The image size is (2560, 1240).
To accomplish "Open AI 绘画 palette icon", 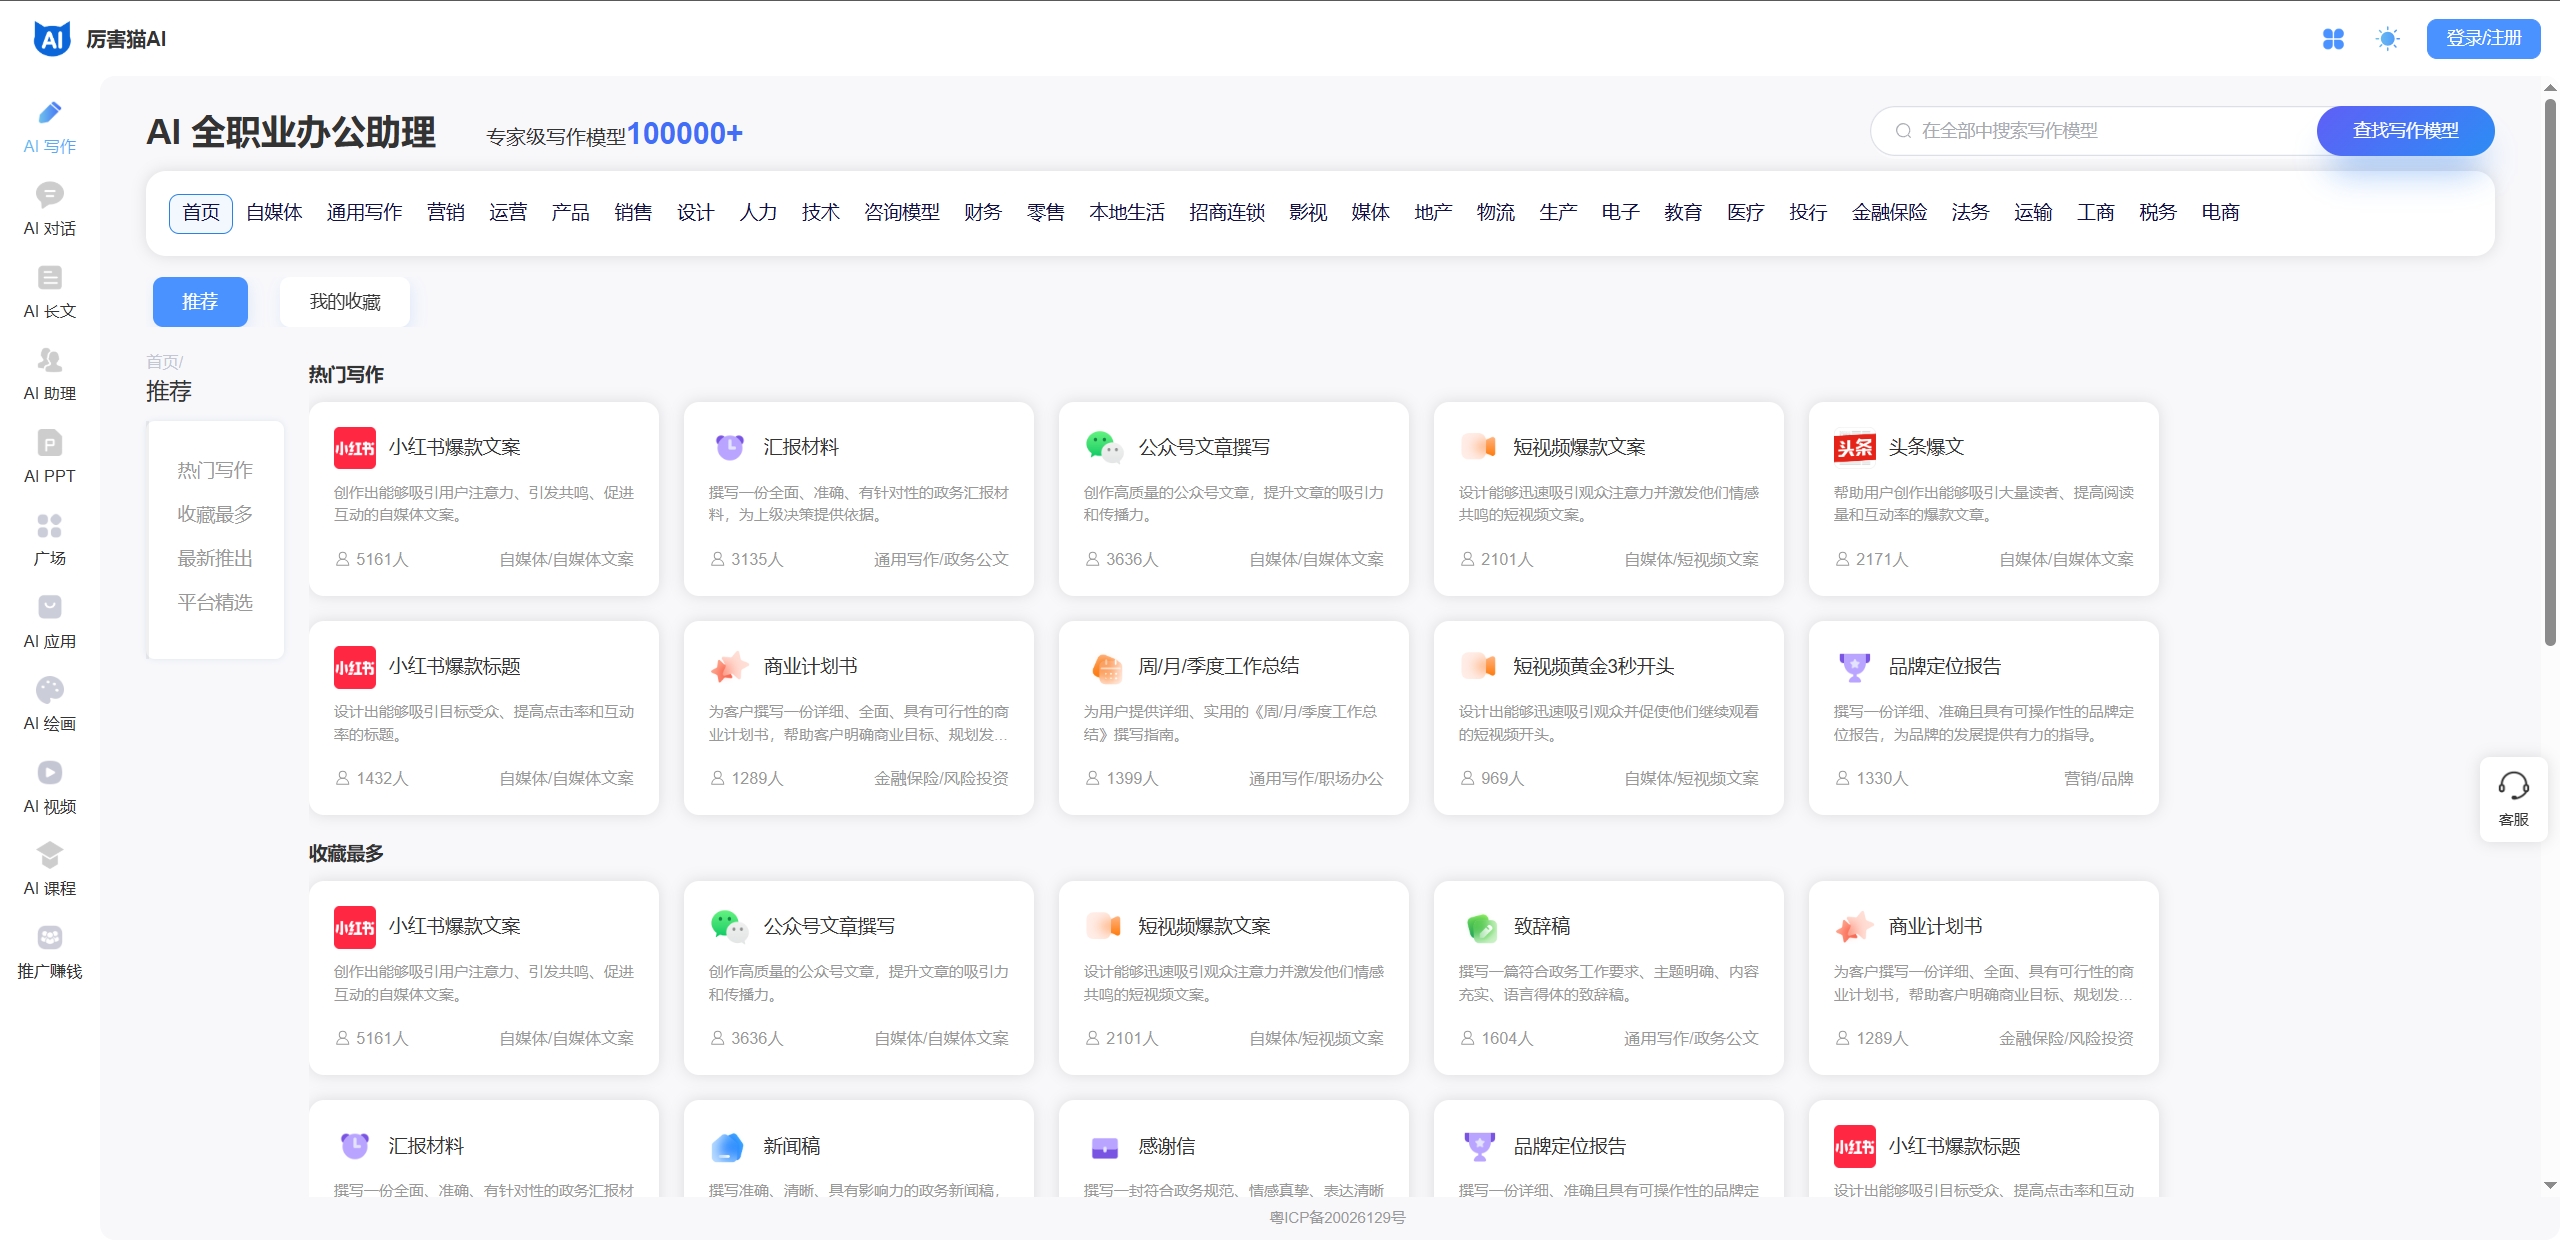I will 49,690.
